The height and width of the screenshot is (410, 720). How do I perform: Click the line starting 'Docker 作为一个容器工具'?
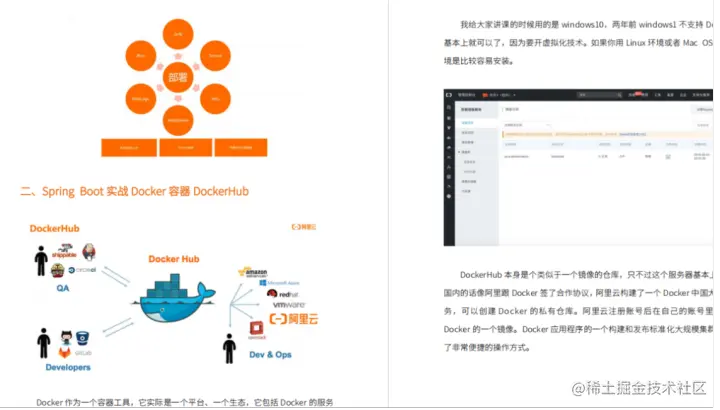click(185, 403)
